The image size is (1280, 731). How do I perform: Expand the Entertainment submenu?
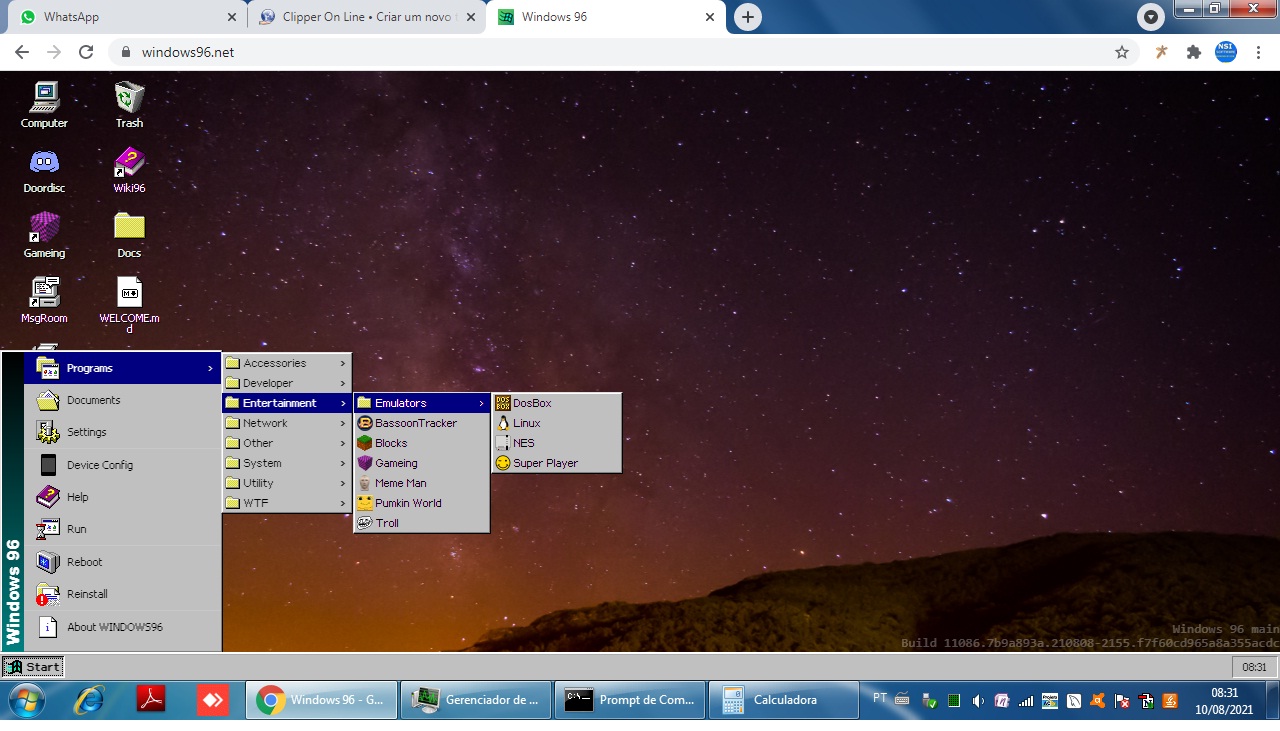(287, 403)
